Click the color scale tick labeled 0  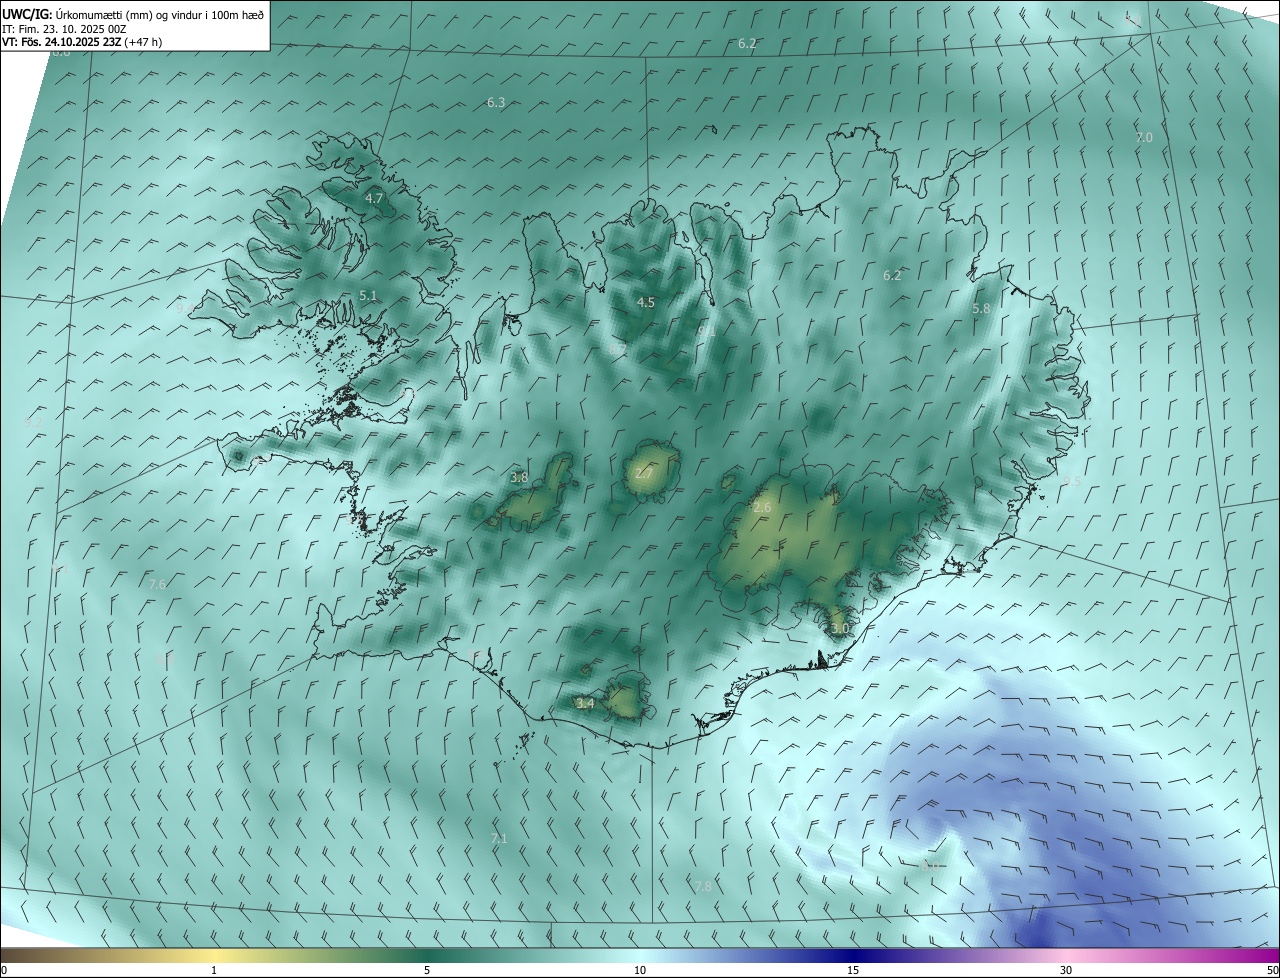tap(4, 970)
